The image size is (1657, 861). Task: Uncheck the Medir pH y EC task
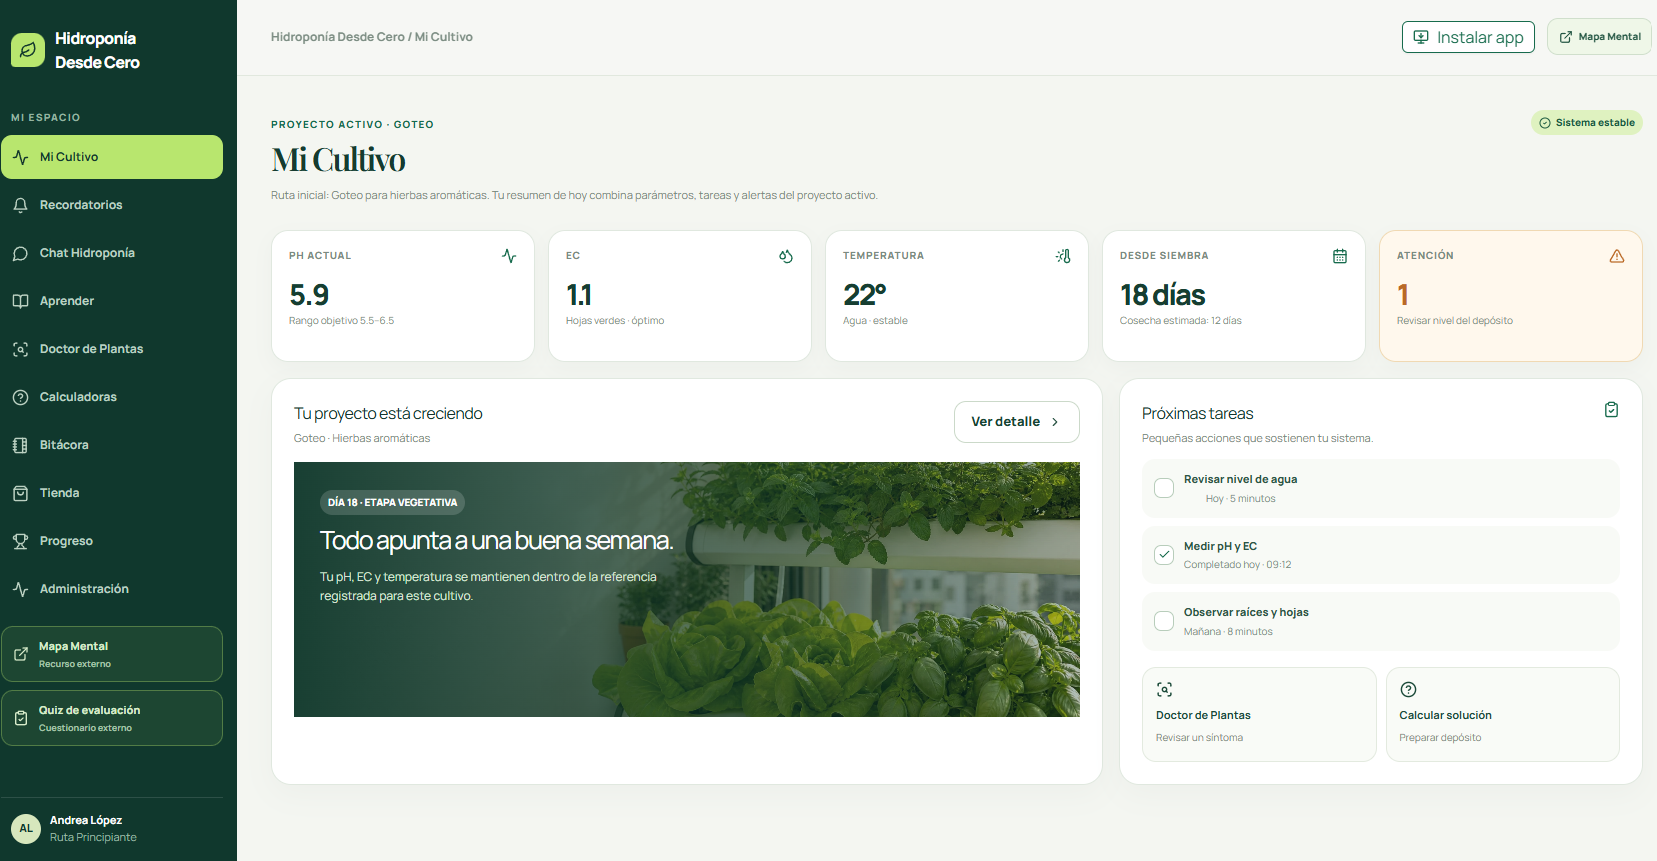coord(1164,555)
